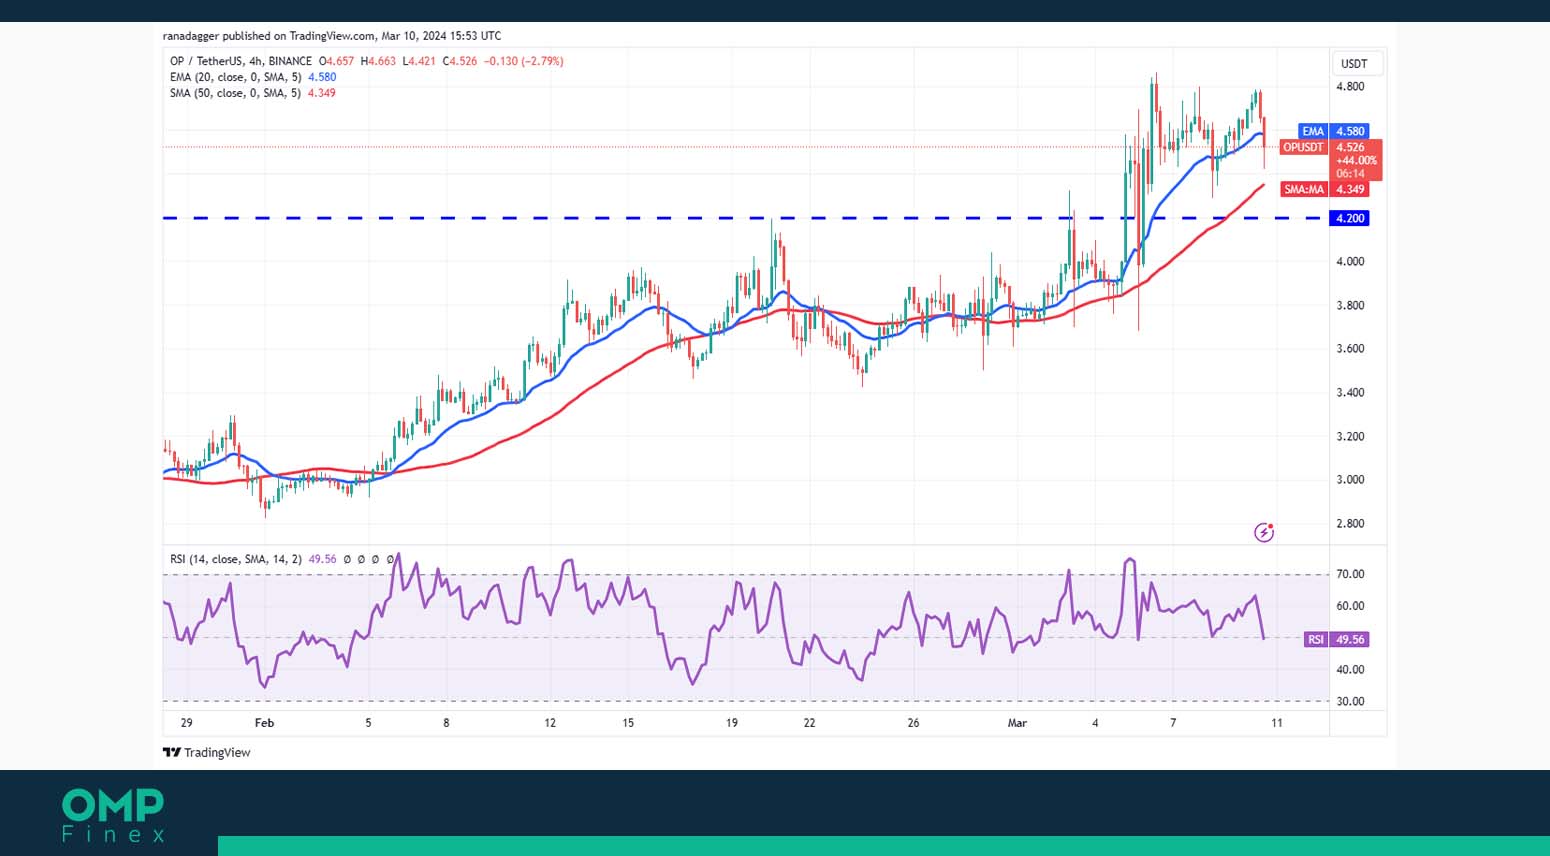Click the 4.580 EMA value in legend
Screen dimensions: 1550x856
322,77
